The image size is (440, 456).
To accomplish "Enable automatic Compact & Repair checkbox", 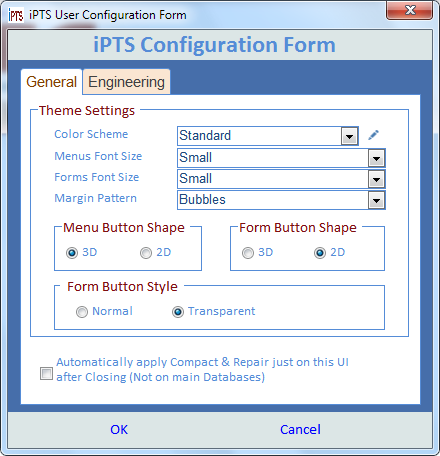I will click(x=46, y=373).
